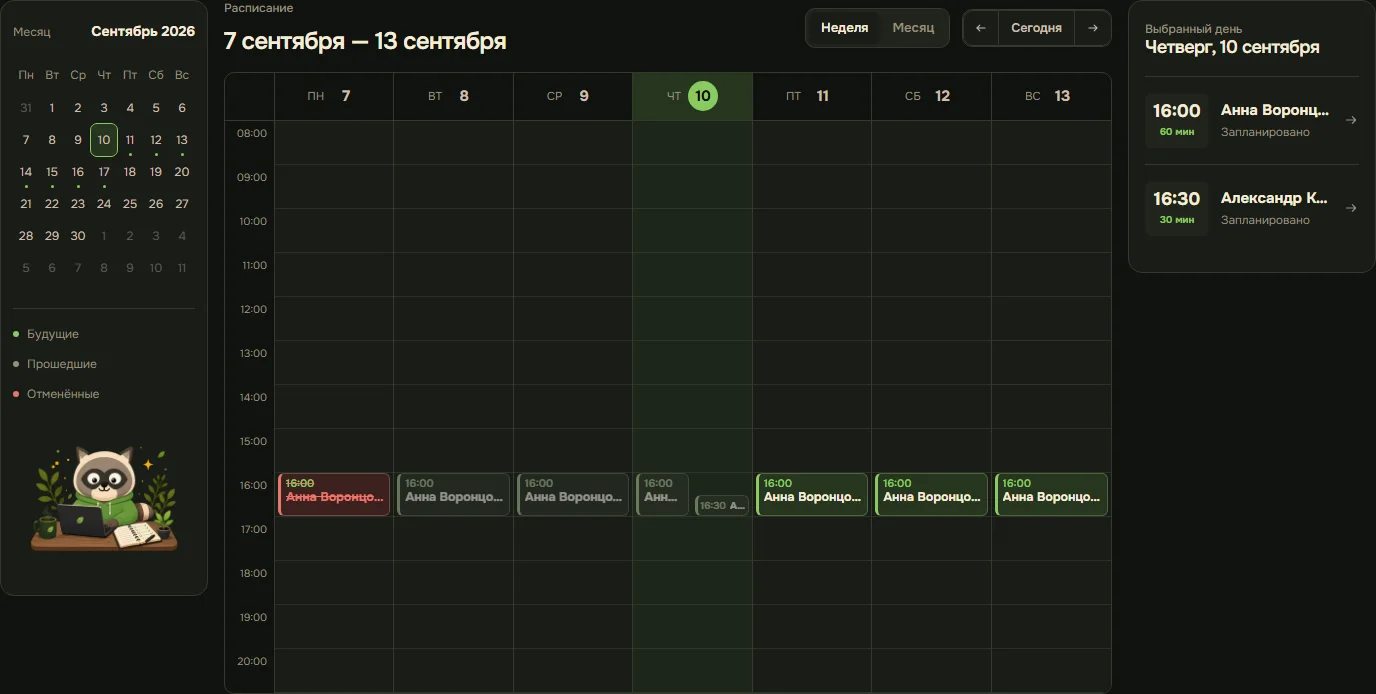Switch schedule to Месяц view
1376x694 pixels.
913,28
